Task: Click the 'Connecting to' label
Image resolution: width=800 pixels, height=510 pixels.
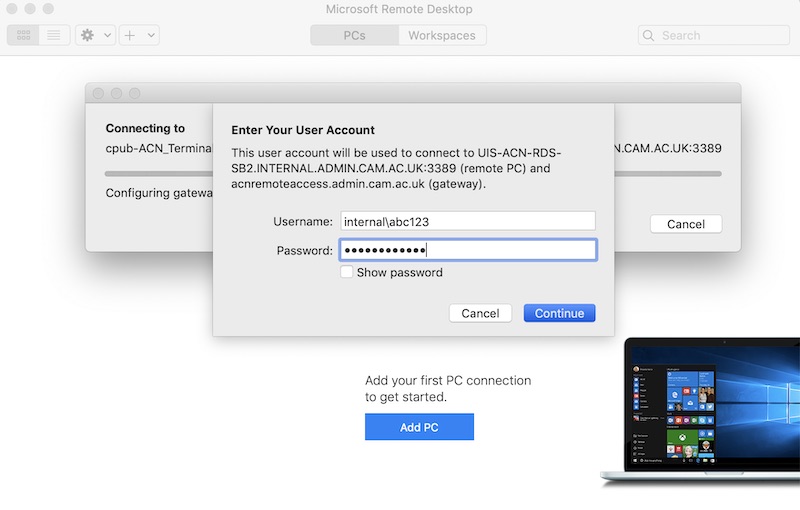Action: [x=145, y=128]
